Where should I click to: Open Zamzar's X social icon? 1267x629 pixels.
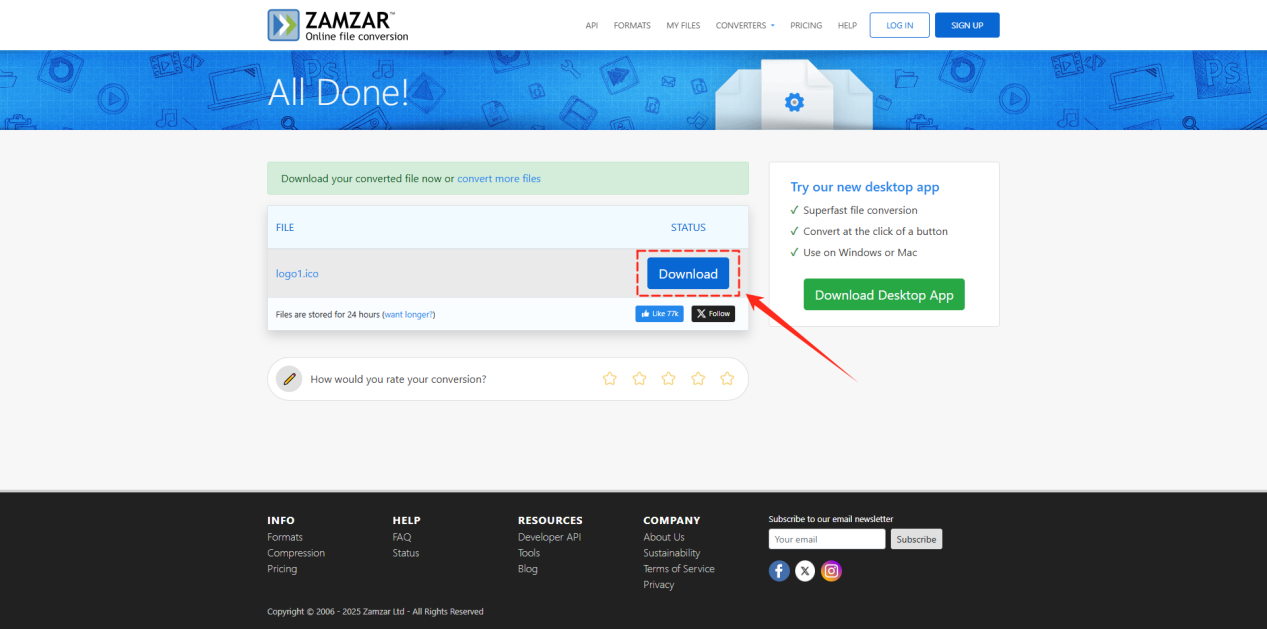click(805, 571)
